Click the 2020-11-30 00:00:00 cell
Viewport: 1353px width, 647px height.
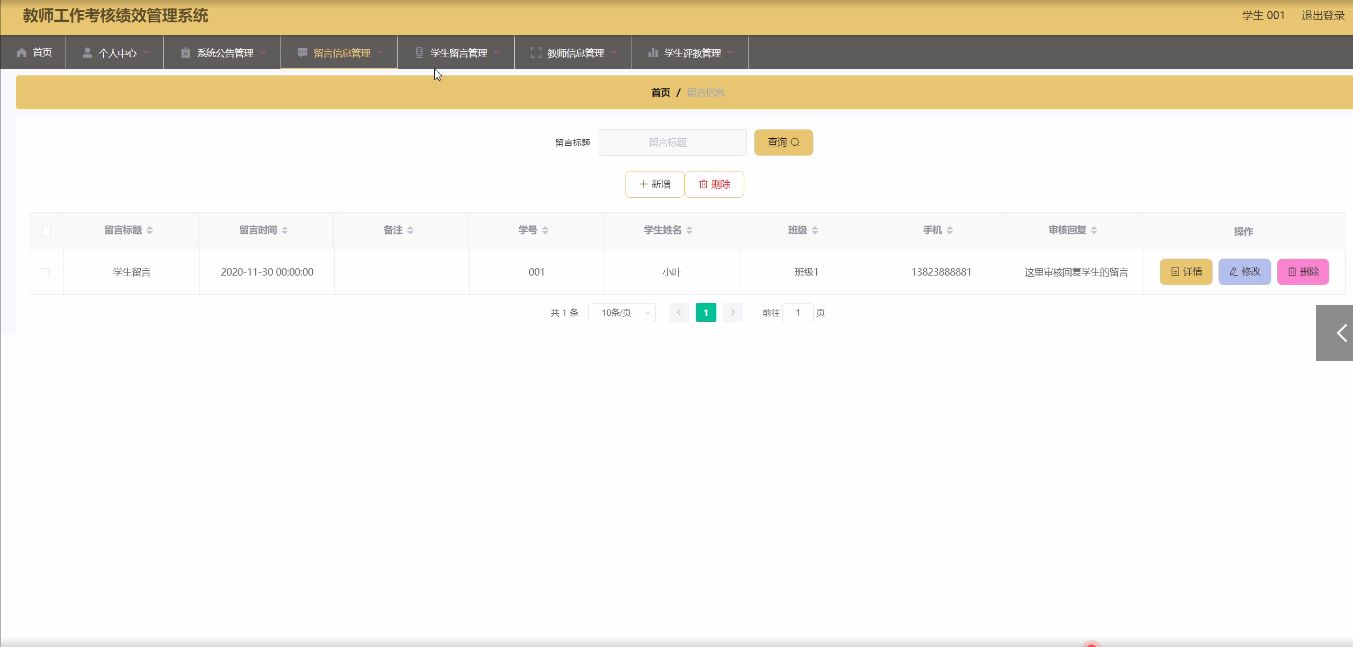[x=267, y=272]
